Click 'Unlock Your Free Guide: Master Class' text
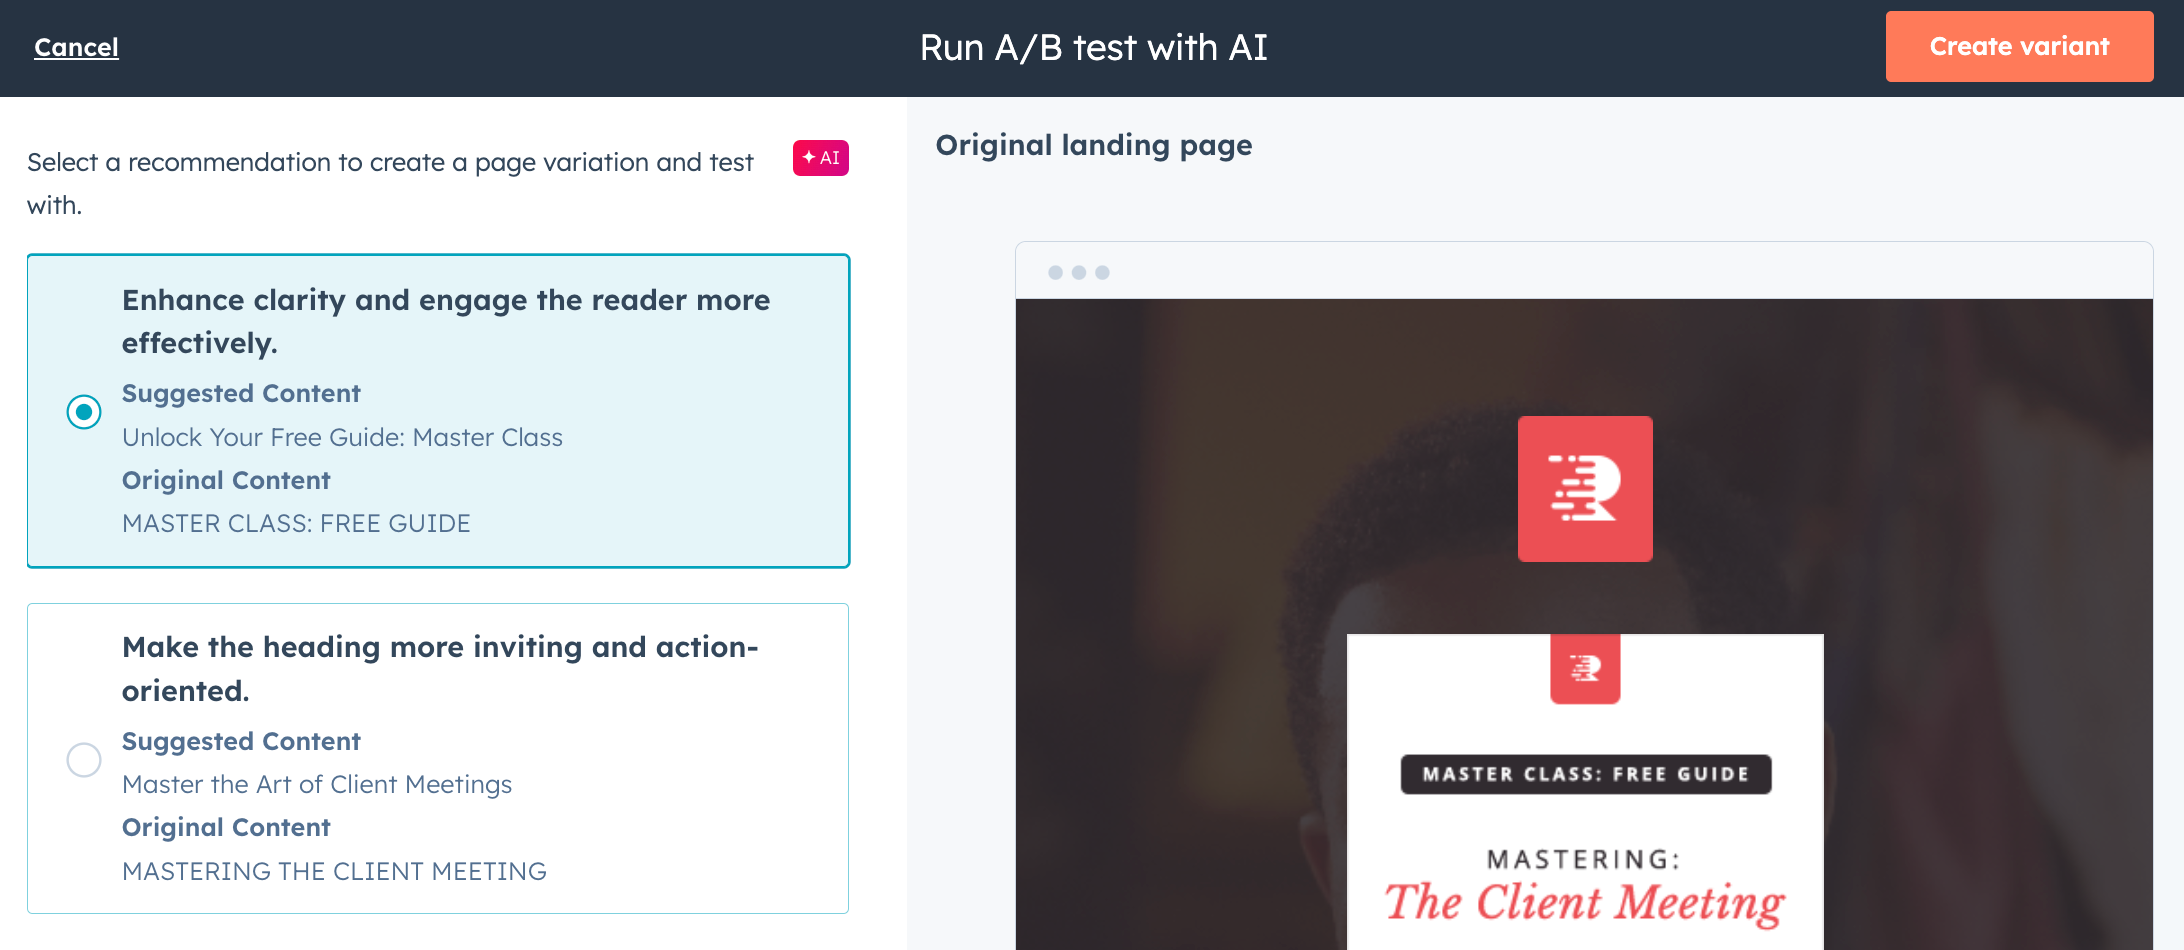Image resolution: width=2184 pixels, height=950 pixels. (x=342, y=437)
